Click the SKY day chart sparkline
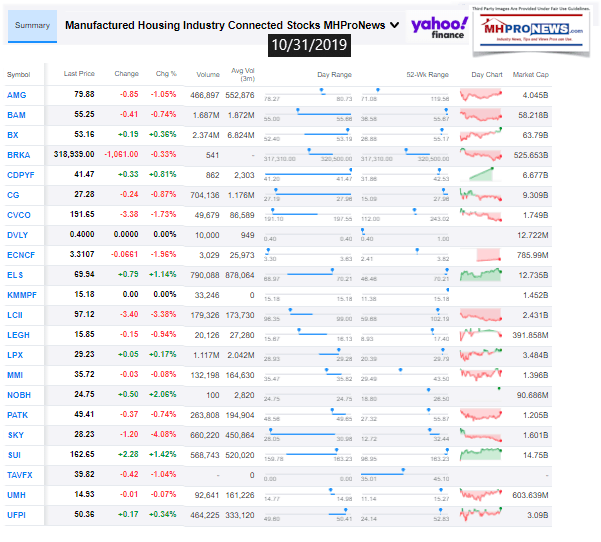 pos(481,435)
